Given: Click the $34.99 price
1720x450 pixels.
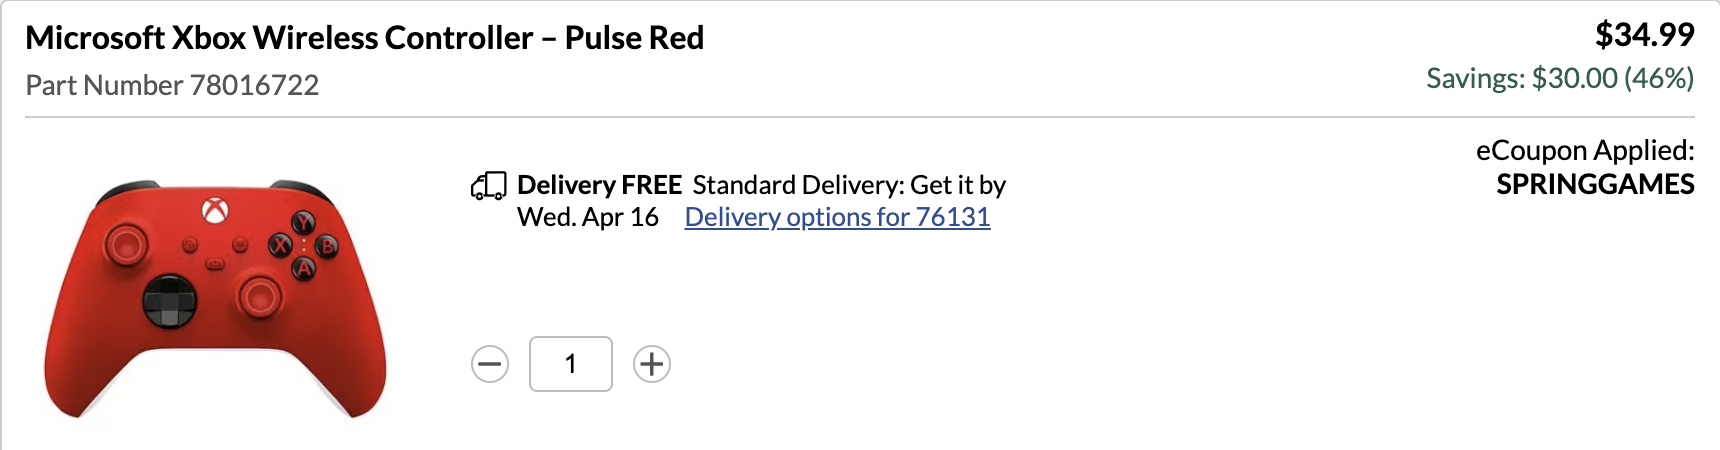Looking at the screenshot, I should pyautogui.click(x=1644, y=35).
